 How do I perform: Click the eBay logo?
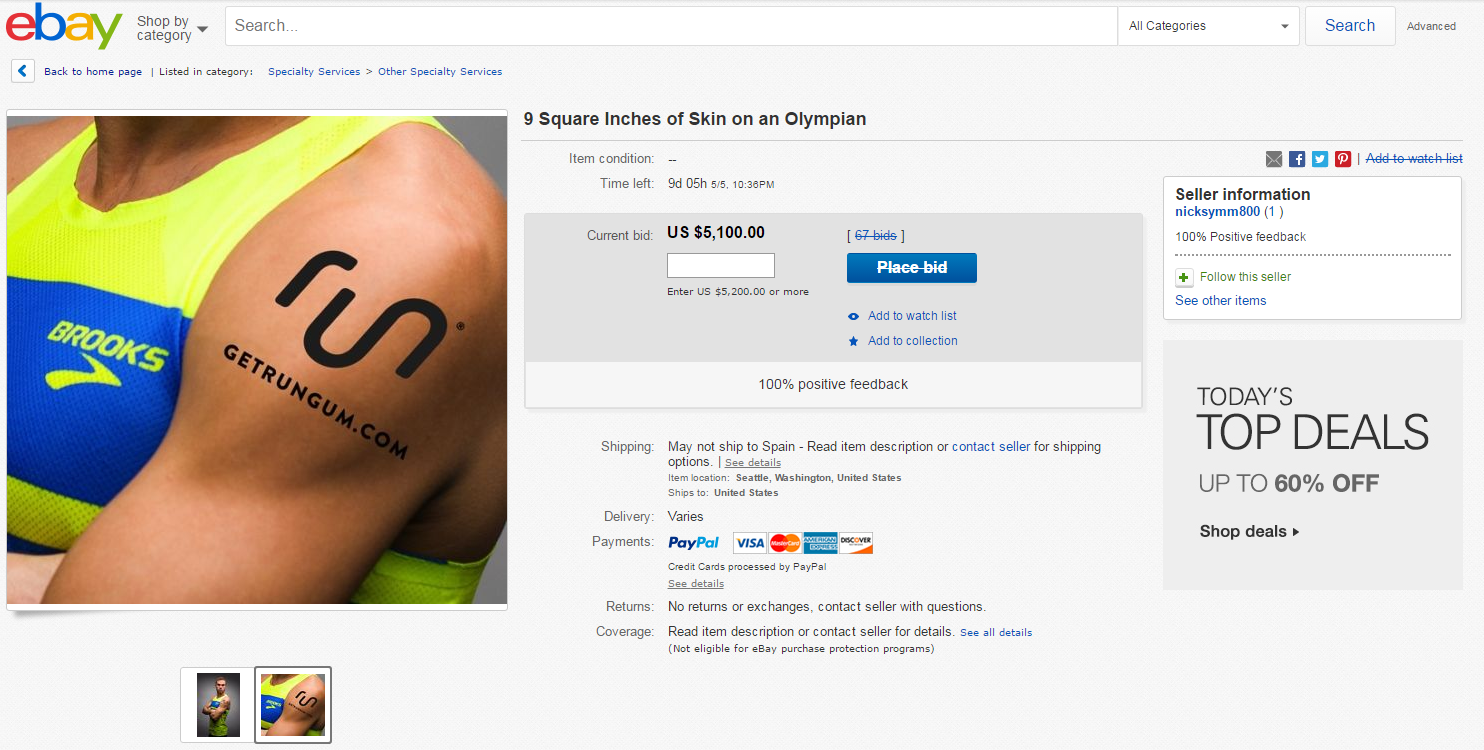(x=64, y=27)
